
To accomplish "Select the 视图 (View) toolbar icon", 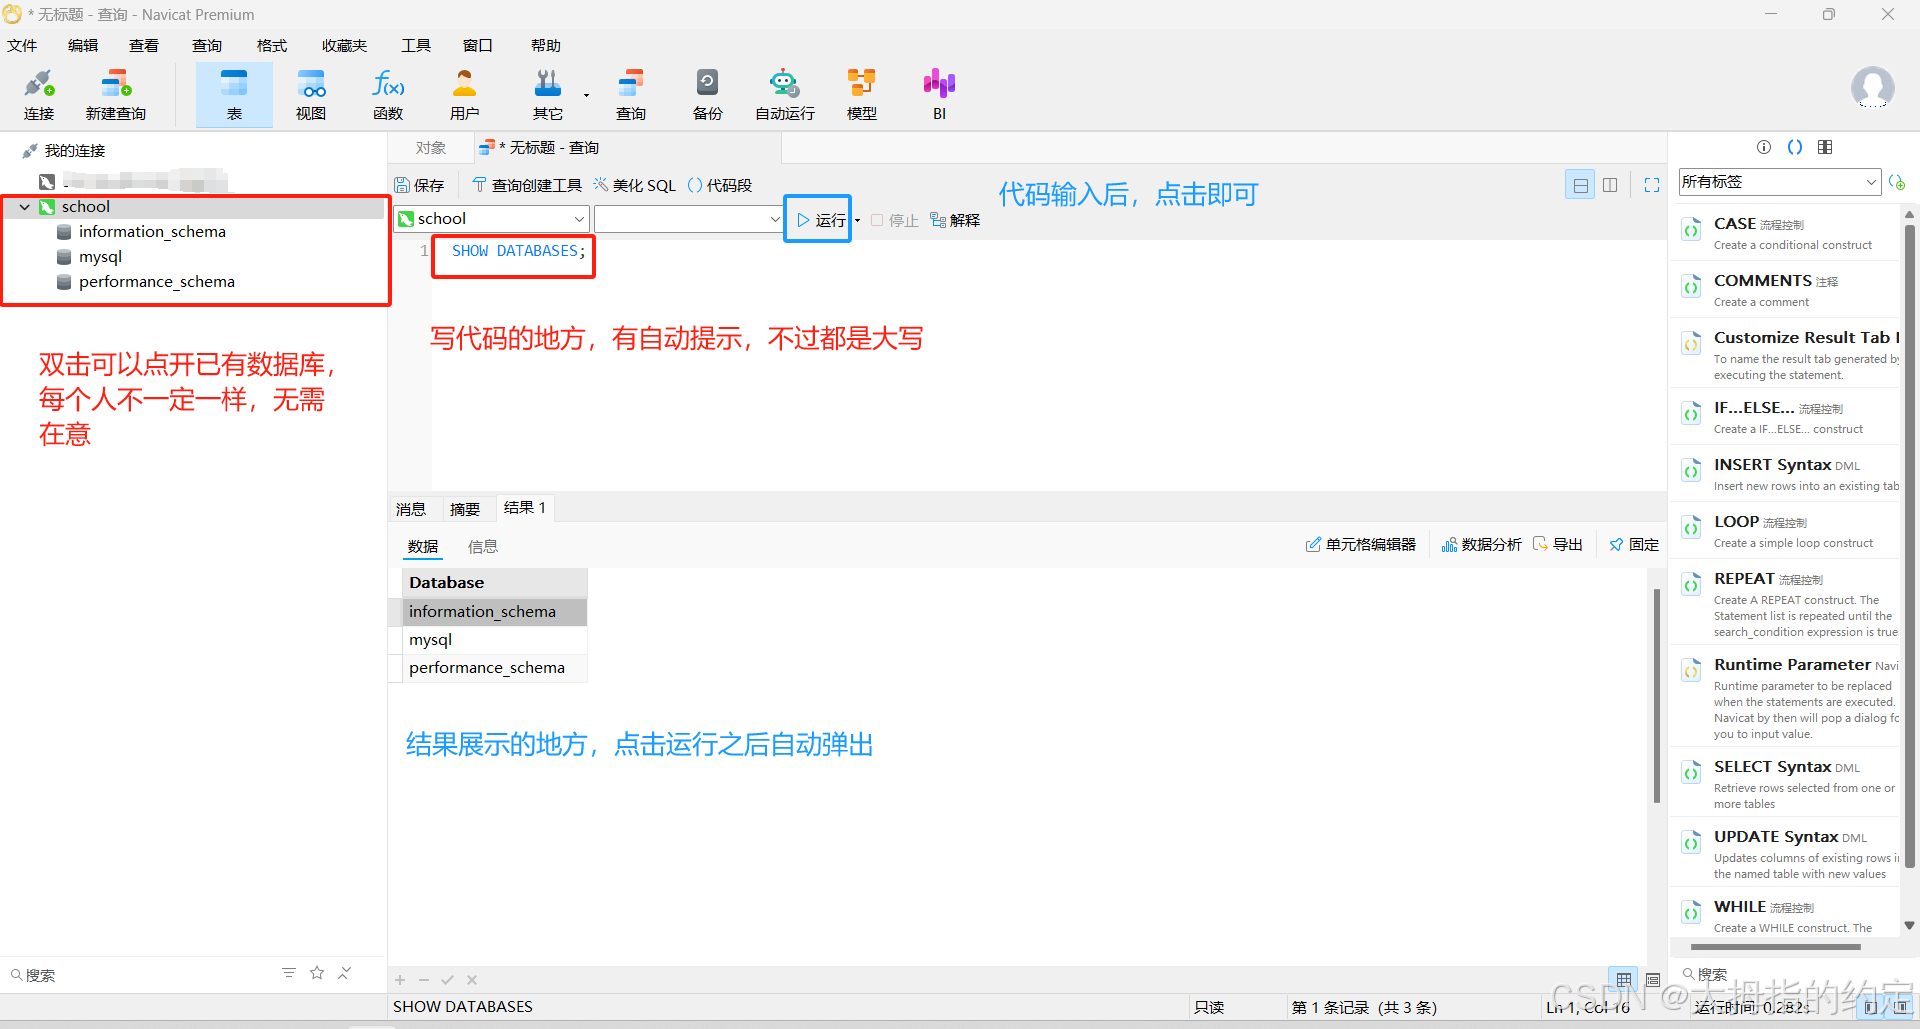I will tap(311, 95).
